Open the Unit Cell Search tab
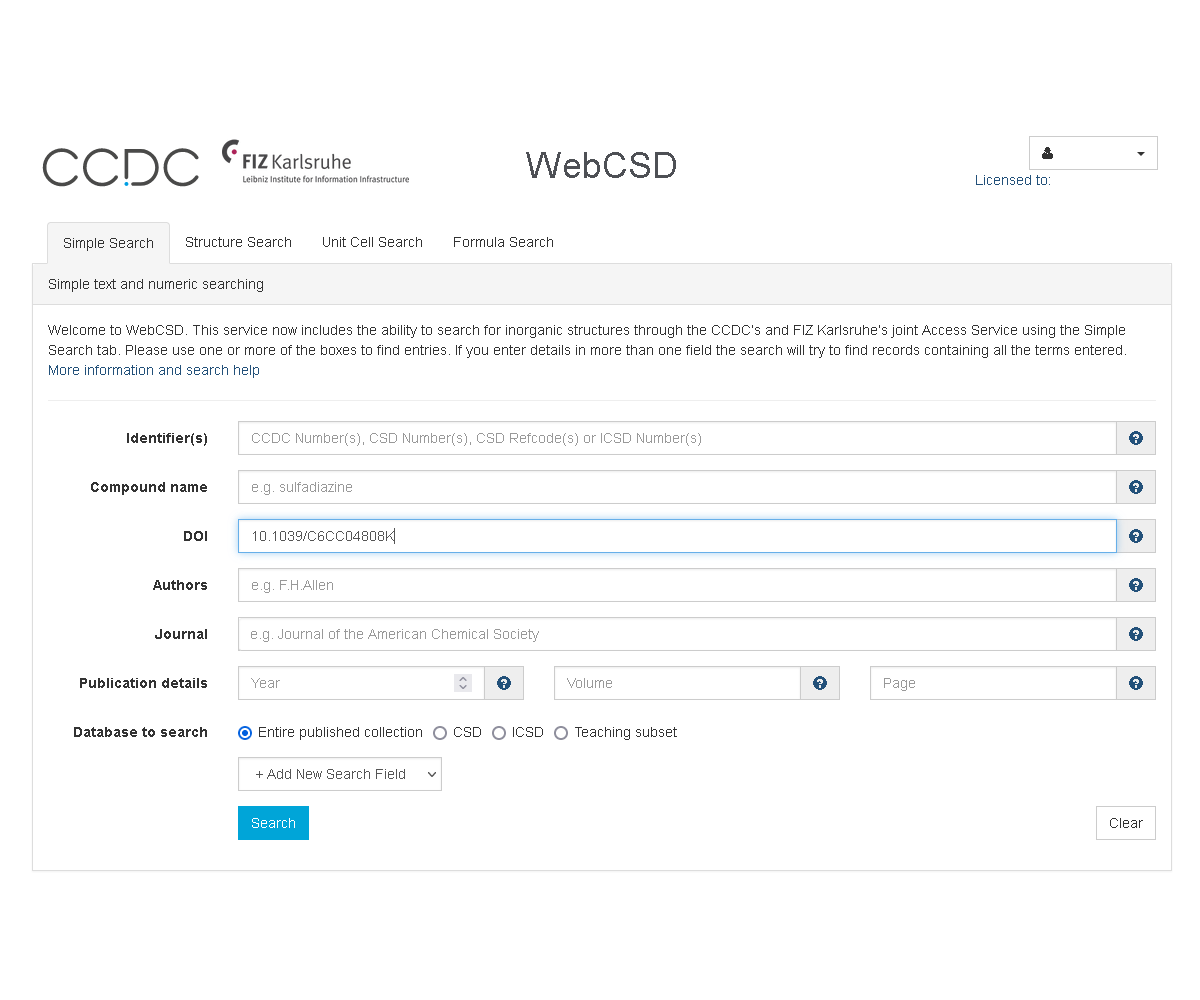 372,242
